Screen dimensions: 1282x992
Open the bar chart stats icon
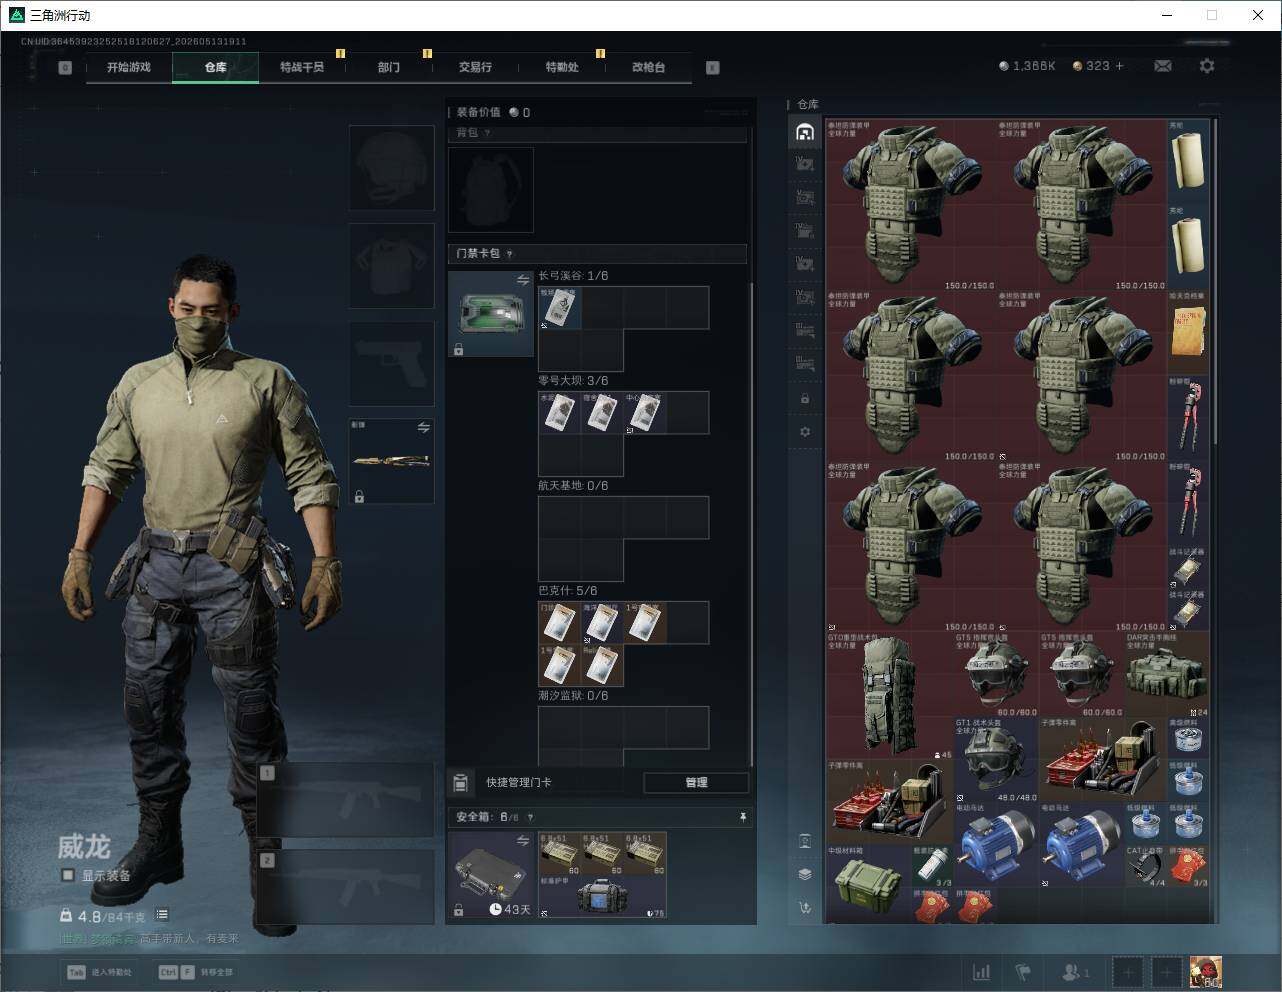[982, 971]
